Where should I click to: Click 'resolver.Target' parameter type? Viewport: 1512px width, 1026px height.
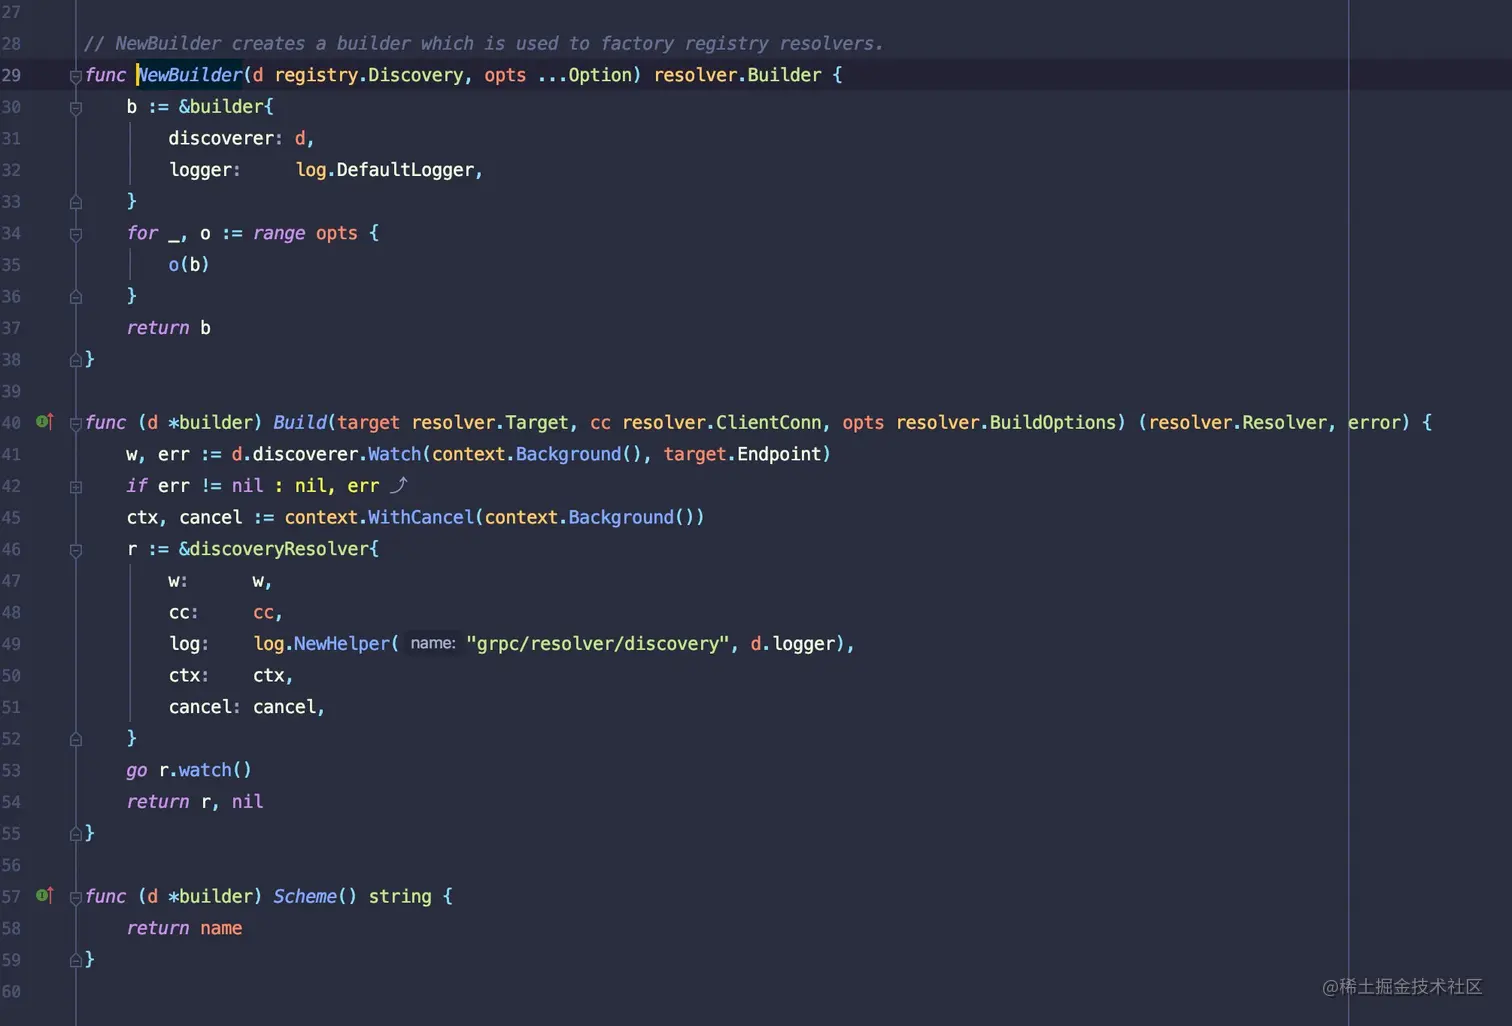(489, 422)
